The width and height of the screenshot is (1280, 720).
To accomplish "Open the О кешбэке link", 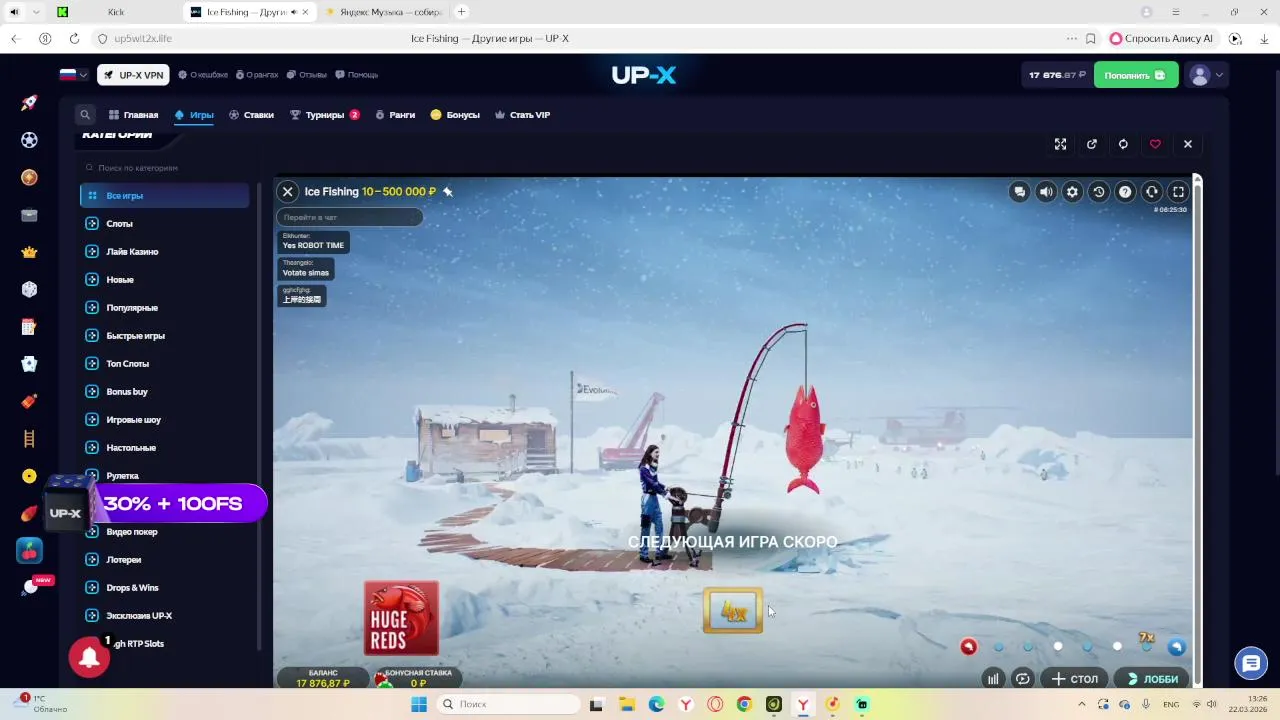I will (203, 75).
